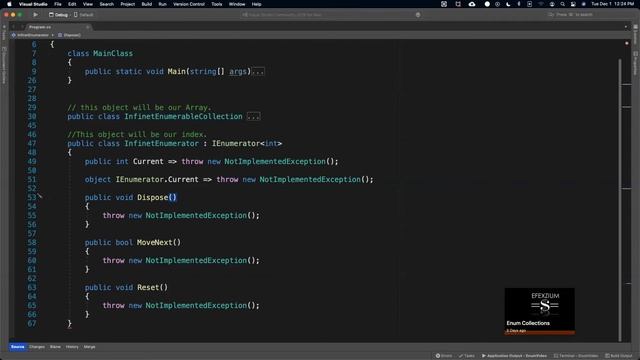Switch to the Merge tab

(x=89, y=347)
